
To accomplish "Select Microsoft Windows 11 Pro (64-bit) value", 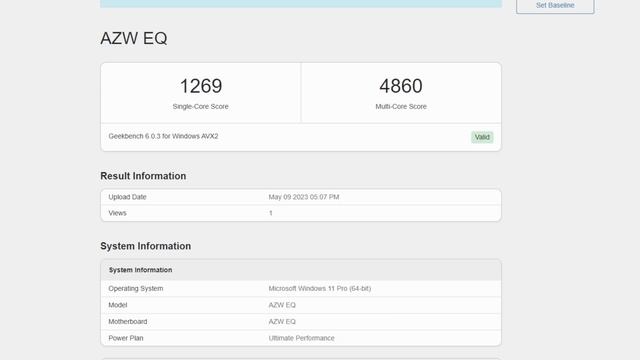I will (320, 289).
